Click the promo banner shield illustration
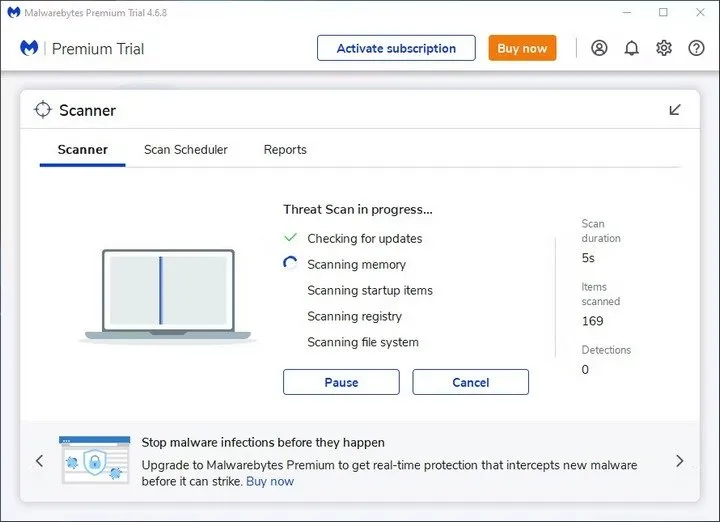The height and width of the screenshot is (522, 720). [94, 460]
